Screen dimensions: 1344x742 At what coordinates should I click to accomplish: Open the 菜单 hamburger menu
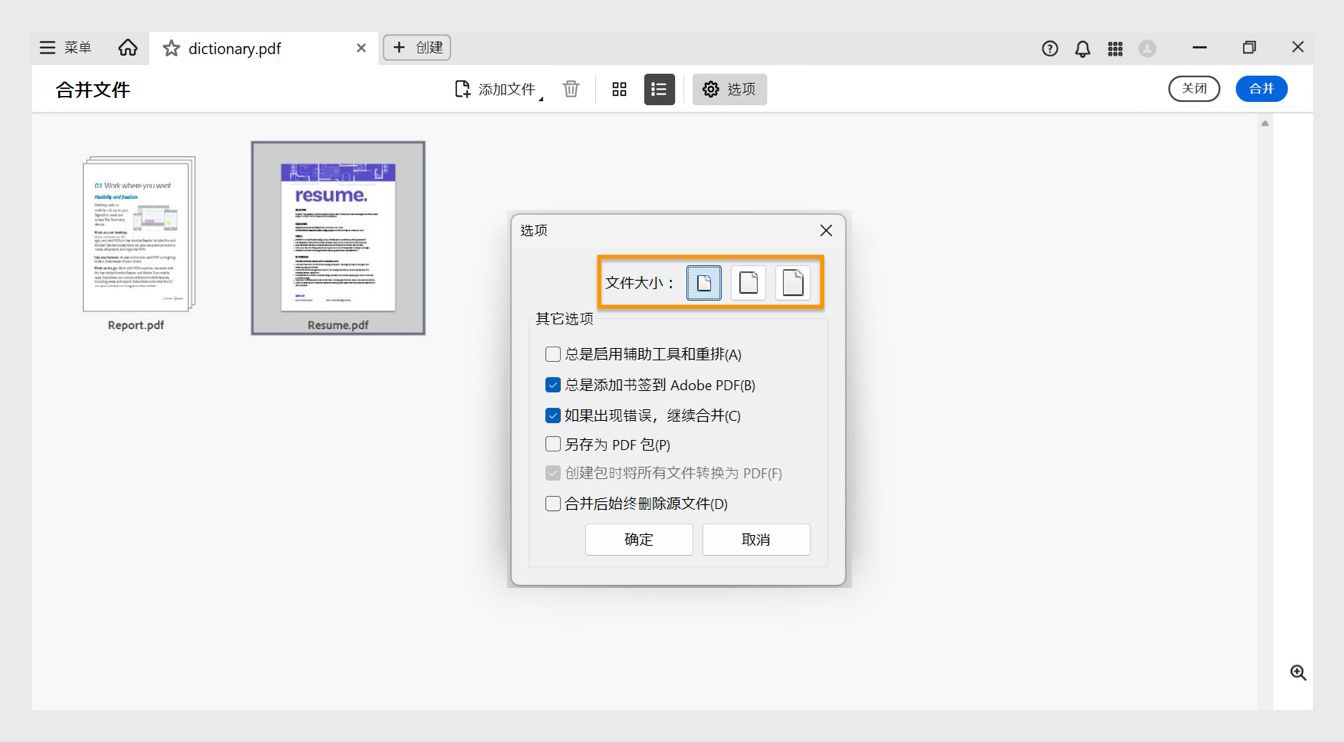coord(46,47)
